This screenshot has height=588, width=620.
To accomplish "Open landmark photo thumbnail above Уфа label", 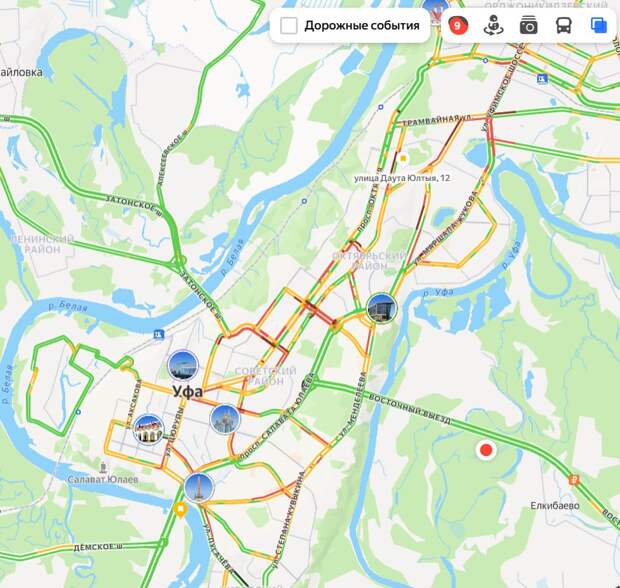I will point(183,365).
